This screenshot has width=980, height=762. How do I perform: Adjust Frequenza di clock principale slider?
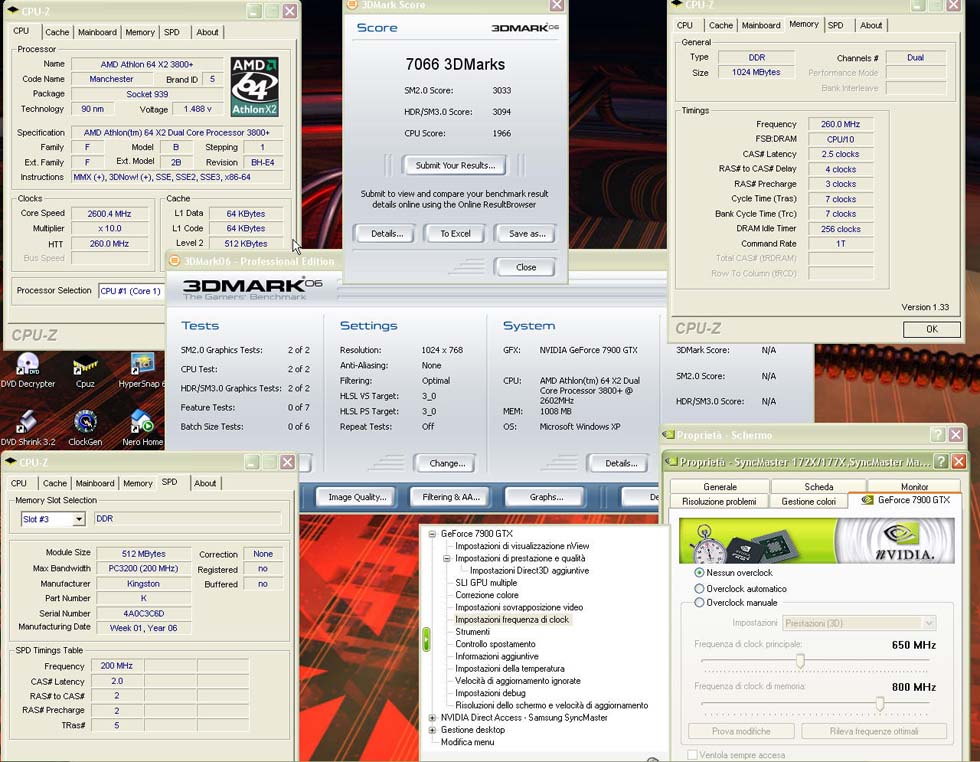click(799, 660)
